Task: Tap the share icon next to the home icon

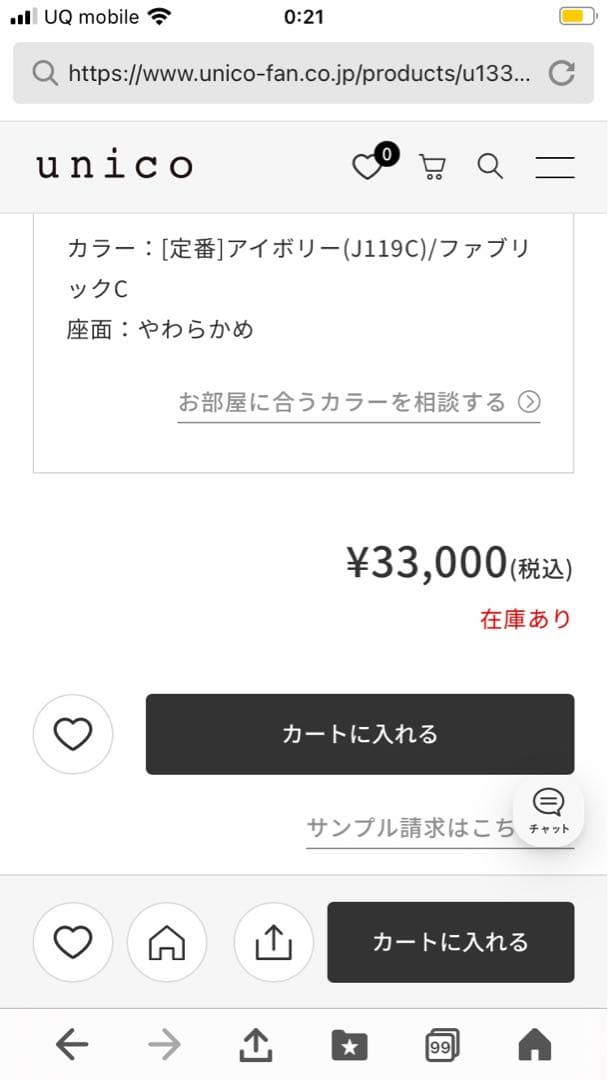Action: click(273, 942)
